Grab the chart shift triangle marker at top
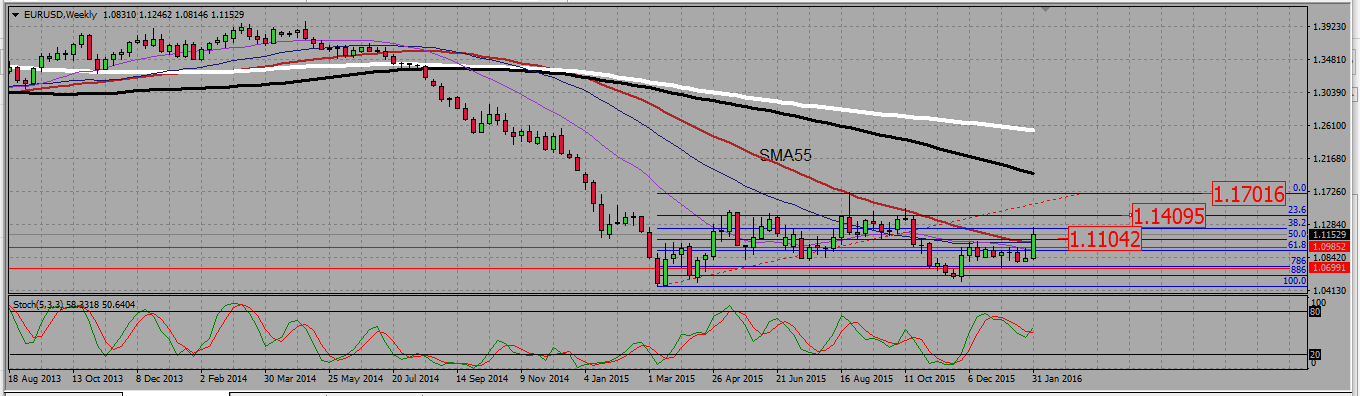 click(1046, 10)
